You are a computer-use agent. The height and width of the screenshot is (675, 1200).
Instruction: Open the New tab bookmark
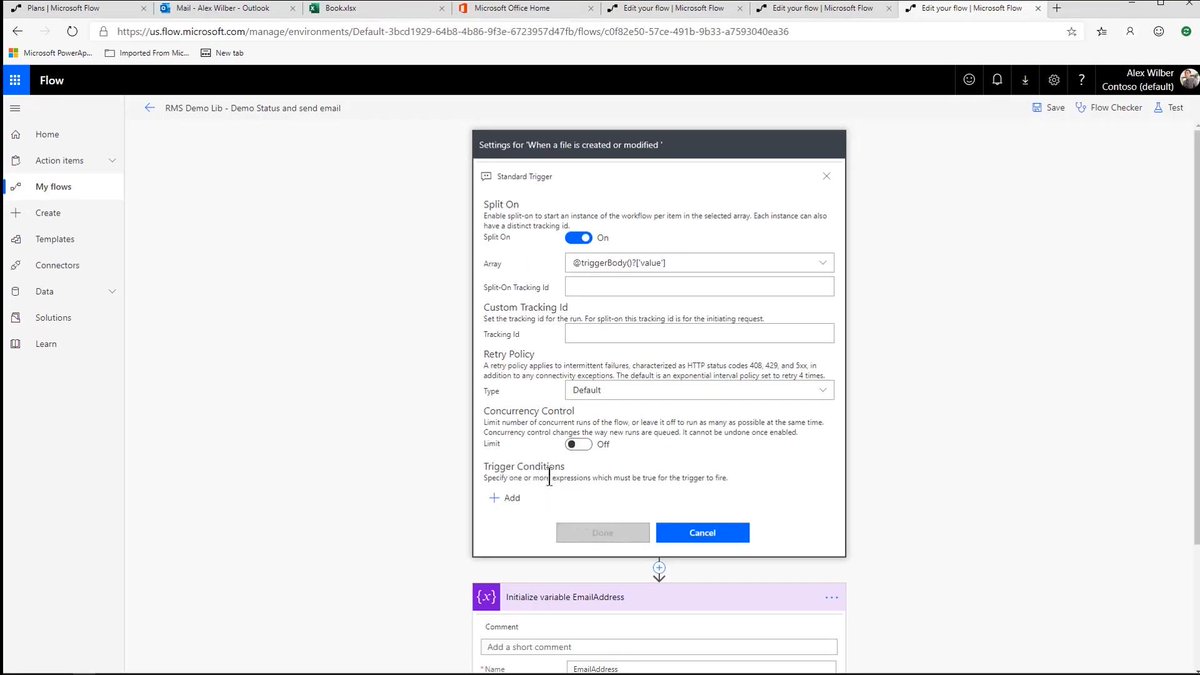(x=222, y=52)
